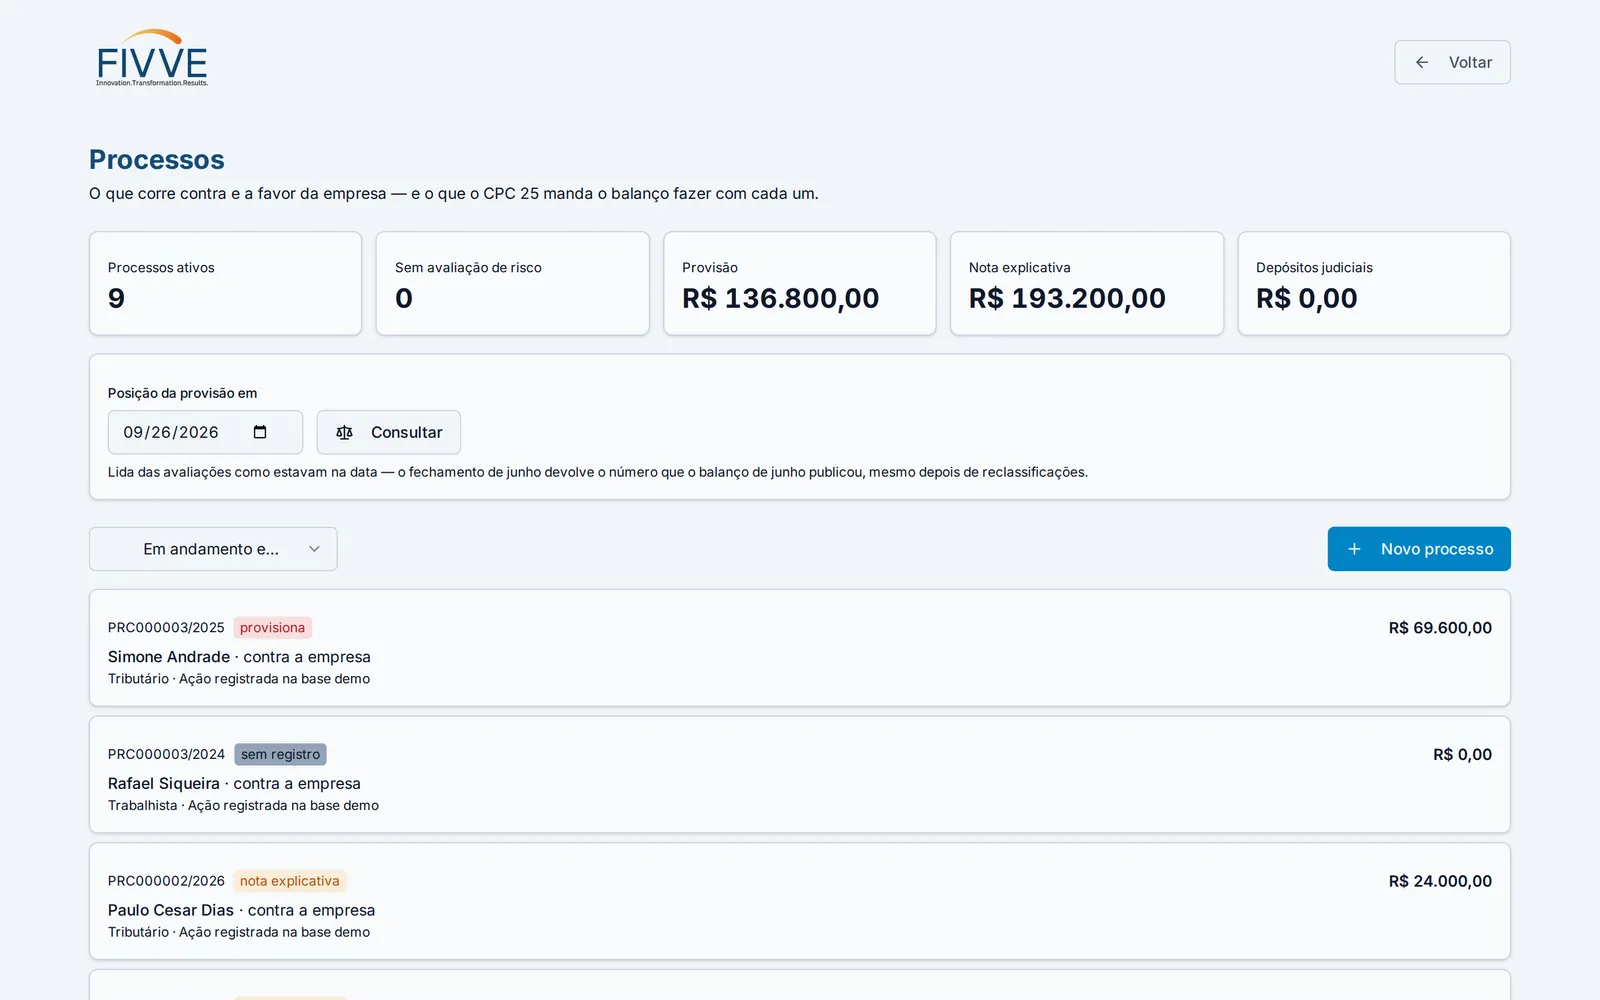
Task: Focus the provision position date field 09/26/2026
Action: tap(205, 432)
